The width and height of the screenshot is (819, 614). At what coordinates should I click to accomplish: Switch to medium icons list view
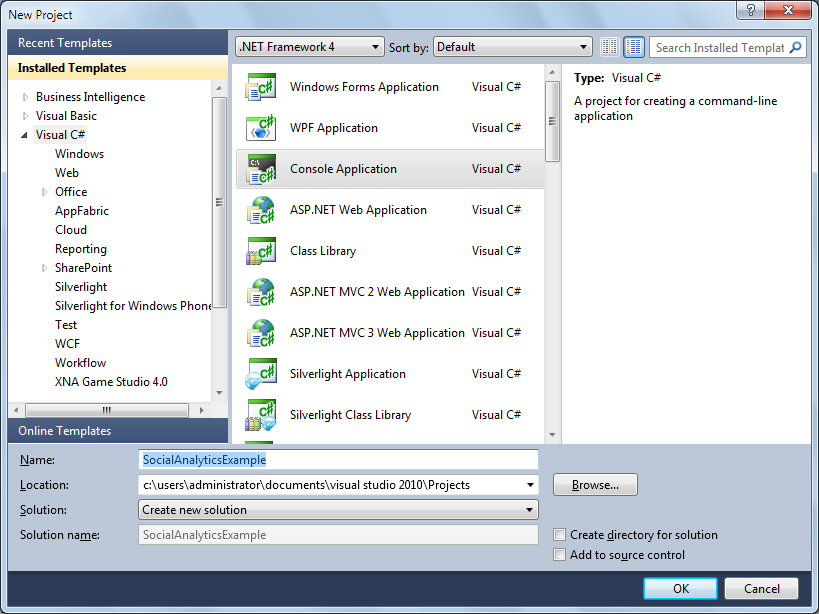tap(634, 47)
